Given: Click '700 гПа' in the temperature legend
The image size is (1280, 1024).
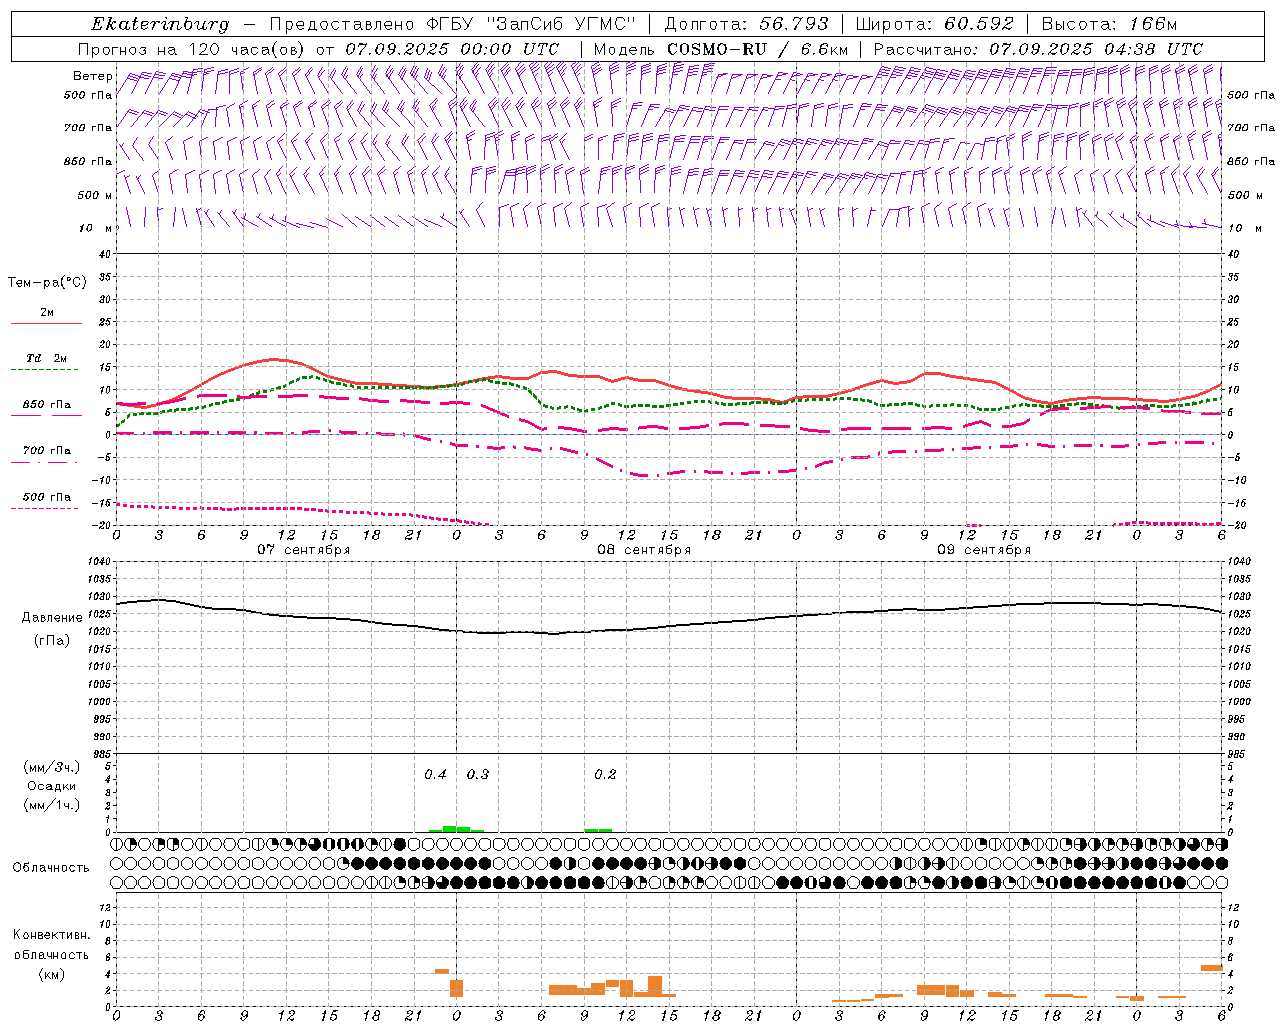Looking at the screenshot, I should [47, 451].
